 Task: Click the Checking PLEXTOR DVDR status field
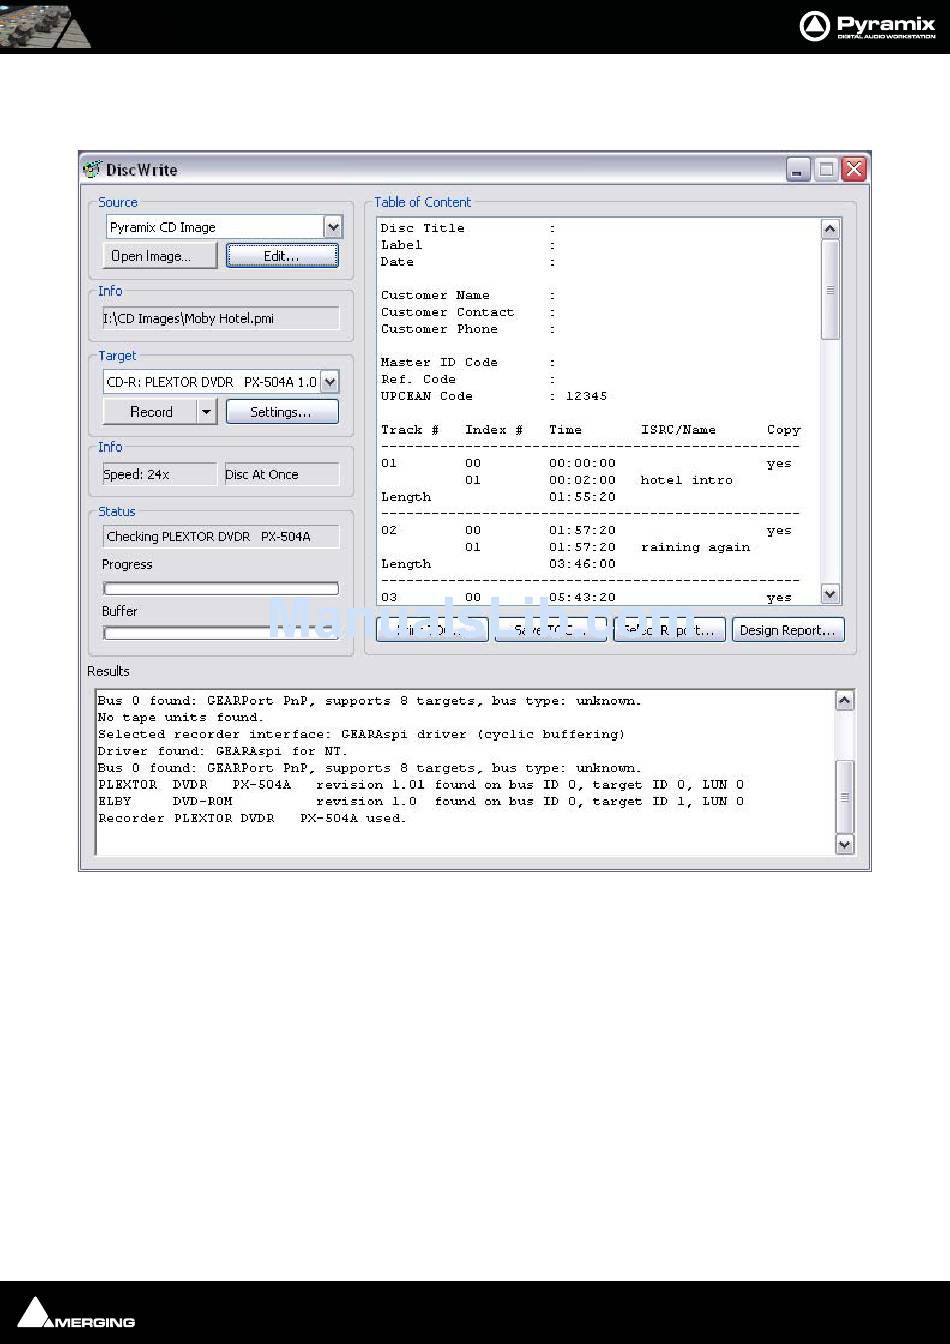coord(221,537)
